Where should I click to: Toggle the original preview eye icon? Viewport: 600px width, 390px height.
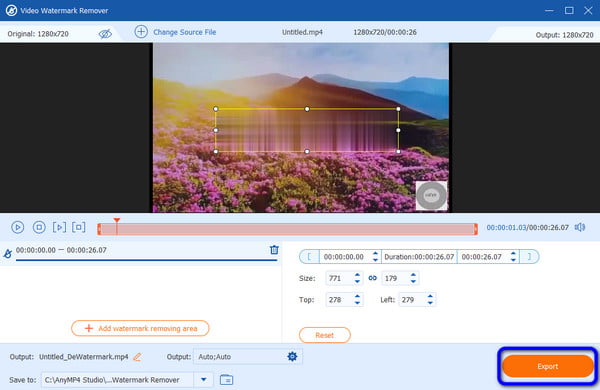pos(105,34)
